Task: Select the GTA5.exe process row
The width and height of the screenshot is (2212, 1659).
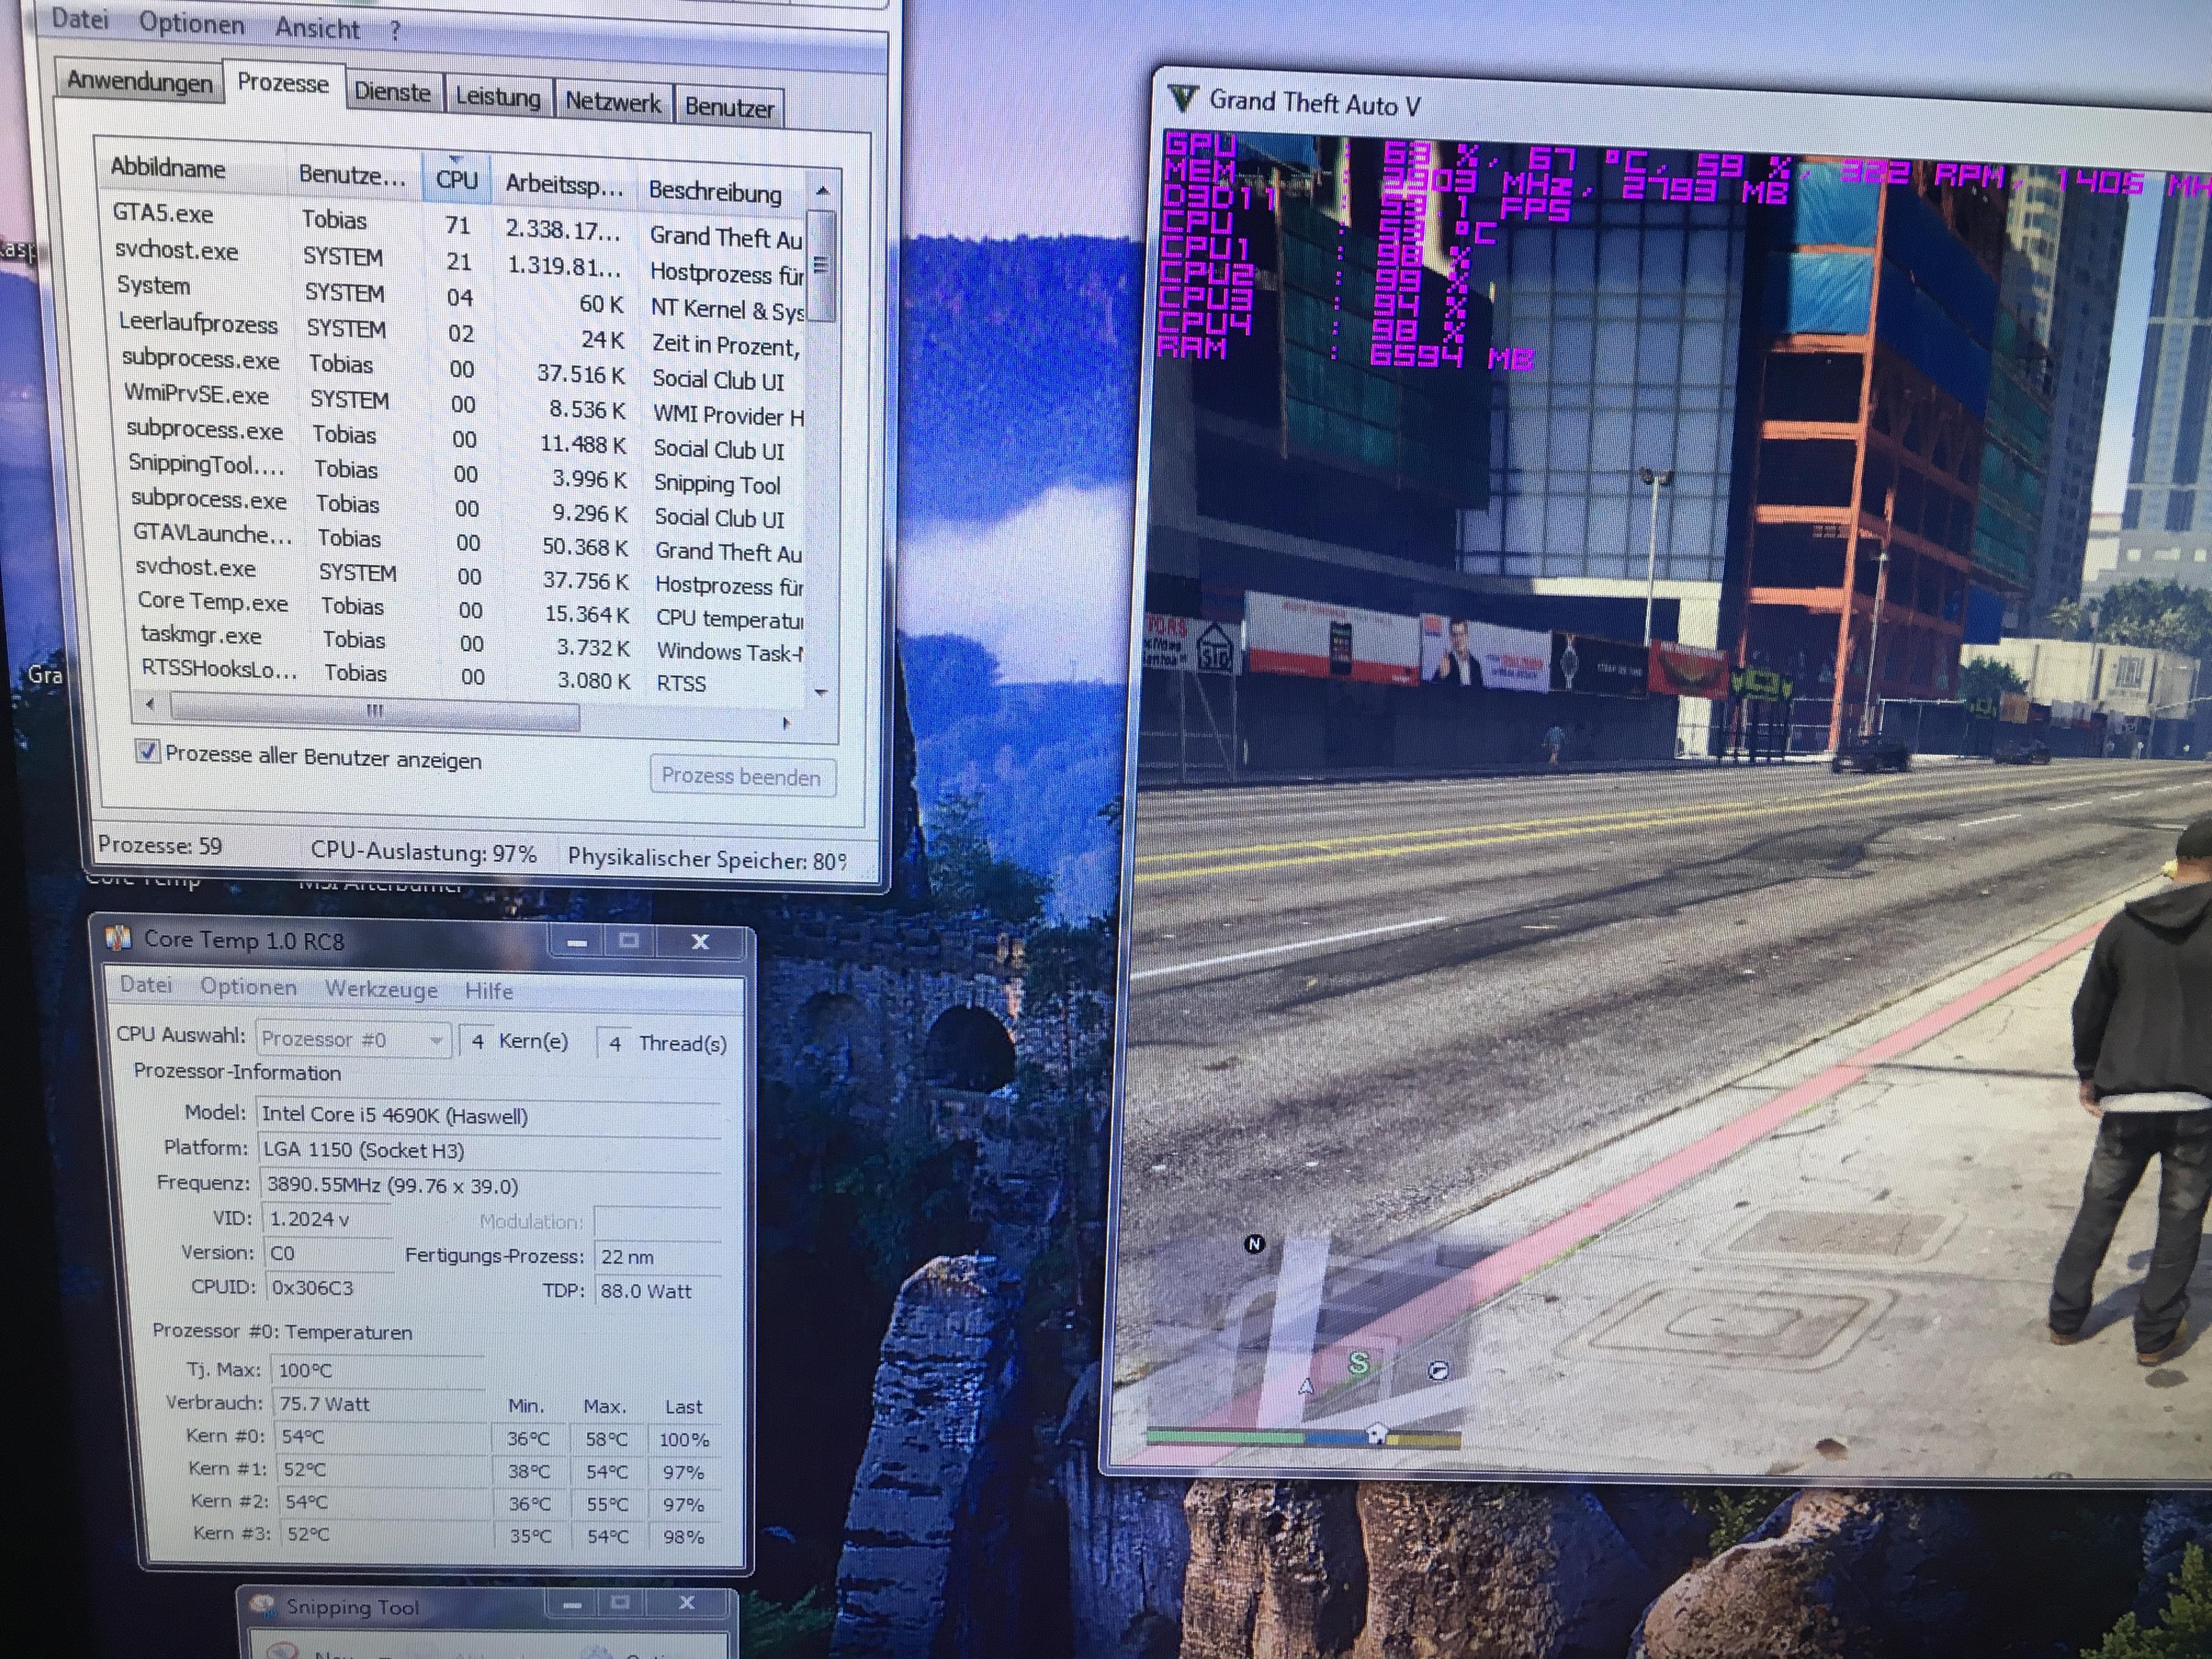Action: pos(163,213)
